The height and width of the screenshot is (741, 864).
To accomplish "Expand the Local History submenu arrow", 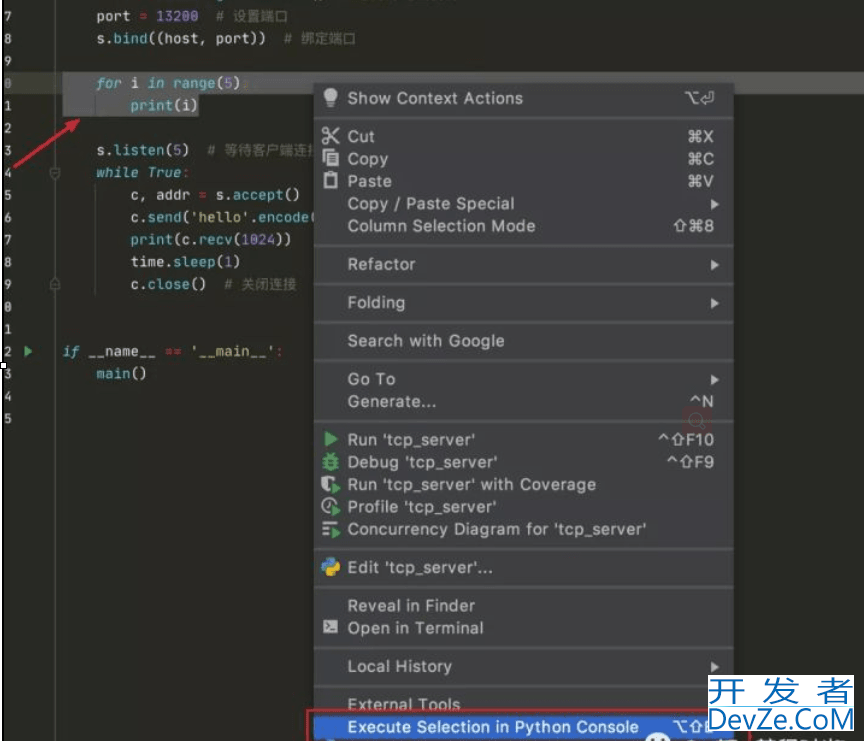I will click(x=715, y=667).
